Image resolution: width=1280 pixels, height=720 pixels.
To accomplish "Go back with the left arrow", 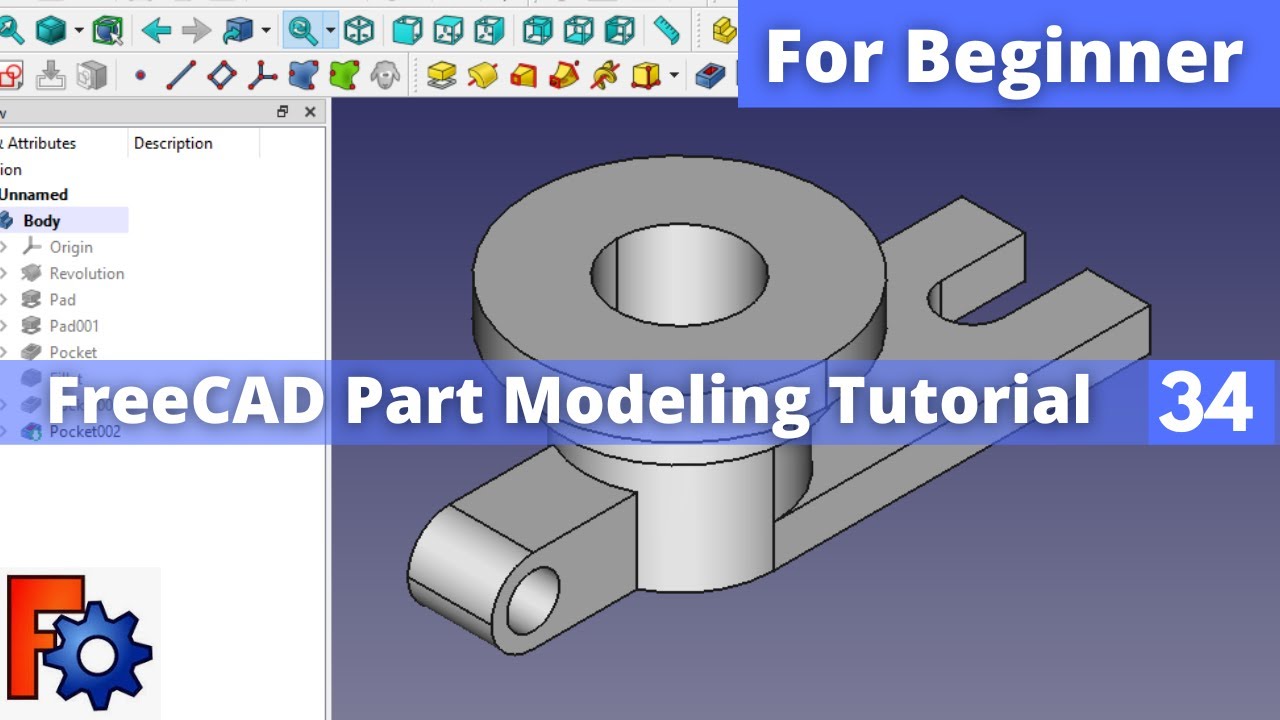I will coord(156,31).
